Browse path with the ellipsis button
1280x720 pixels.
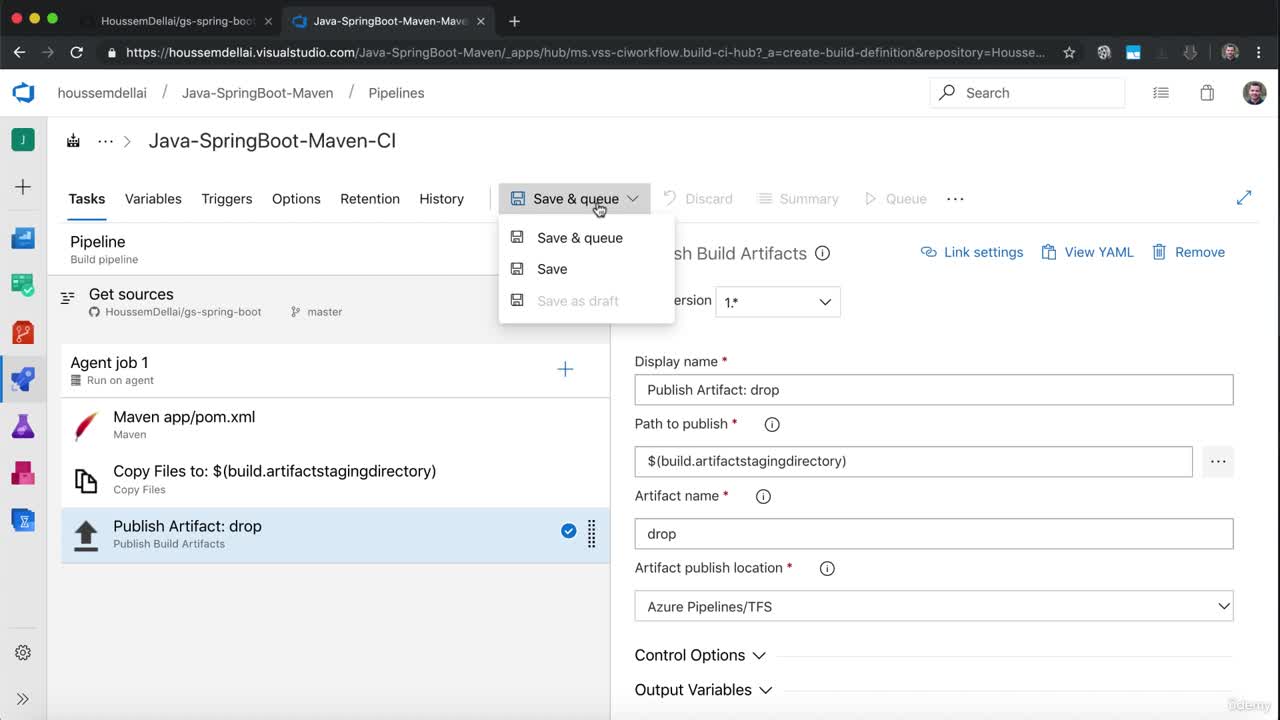pos(1218,461)
